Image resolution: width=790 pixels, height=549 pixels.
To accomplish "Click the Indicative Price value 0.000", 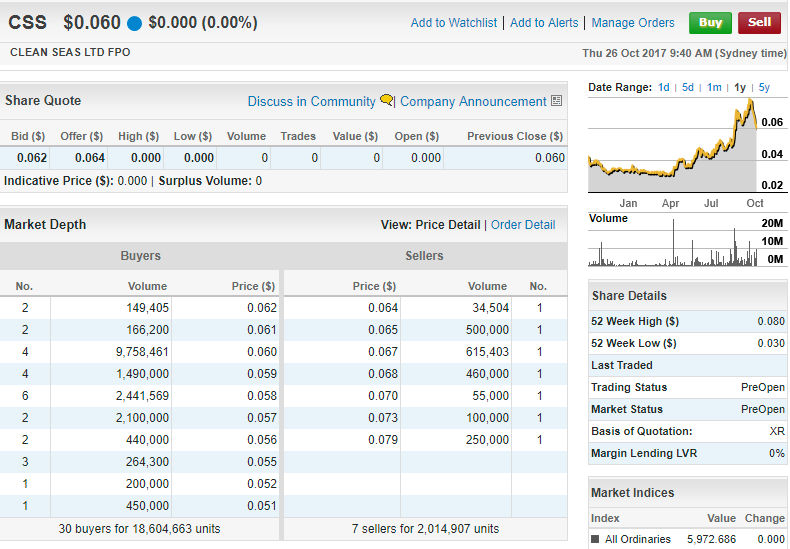I will tap(132, 181).
